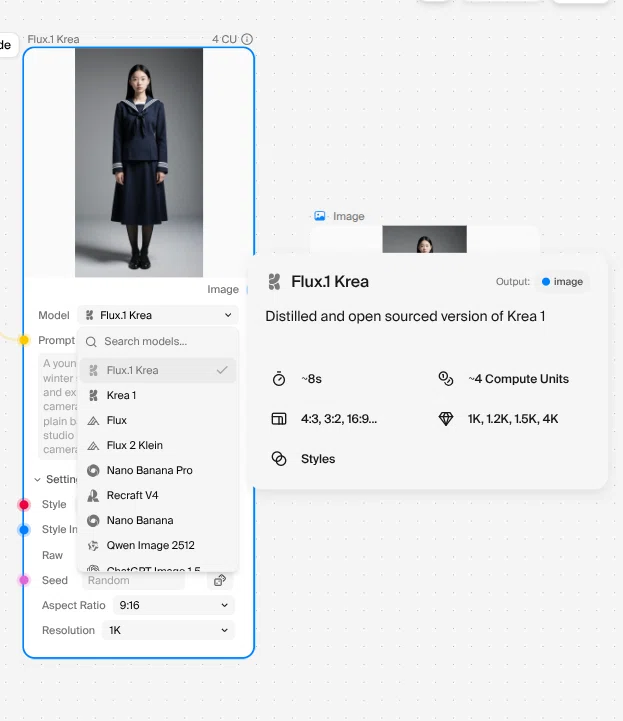Click the Flux triangle logo icon
The width and height of the screenshot is (623, 721).
click(93, 421)
